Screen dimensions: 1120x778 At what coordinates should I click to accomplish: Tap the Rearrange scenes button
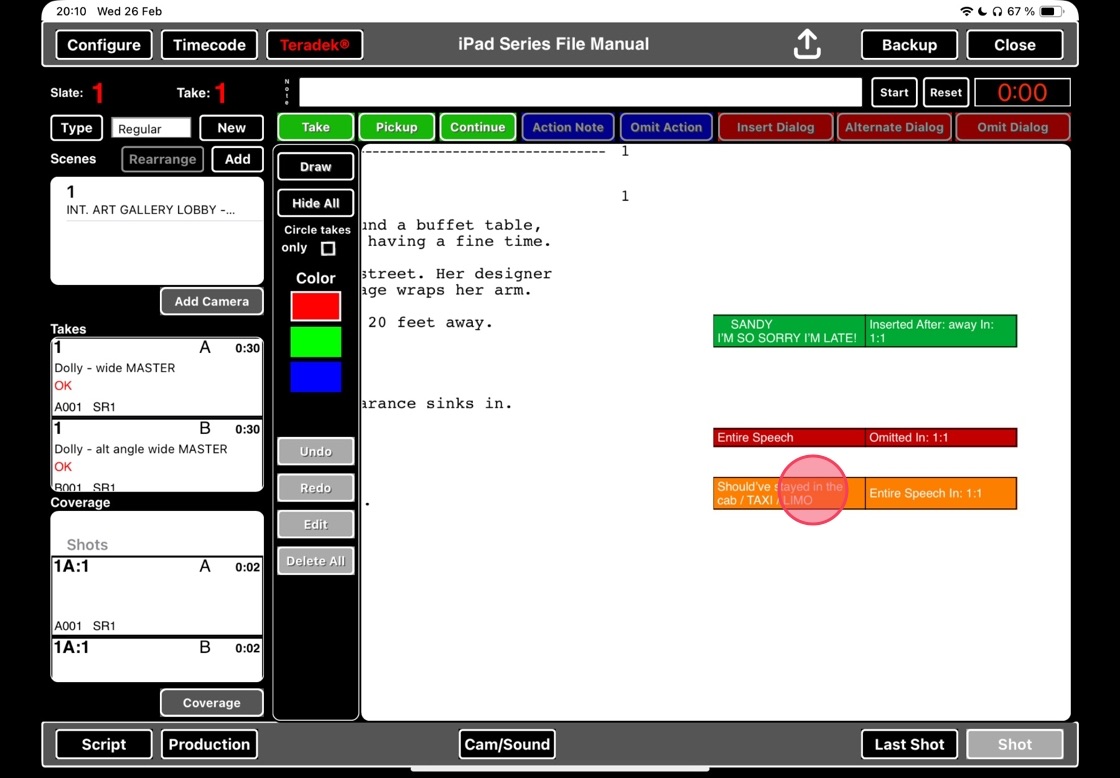pyautogui.click(x=162, y=159)
